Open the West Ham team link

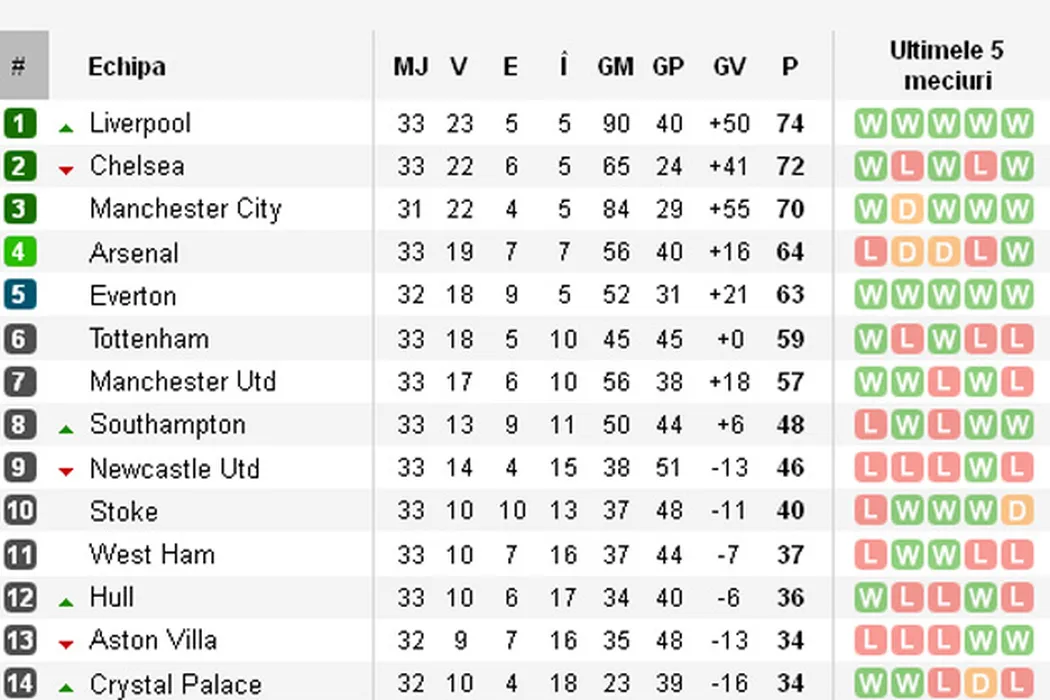(152, 554)
